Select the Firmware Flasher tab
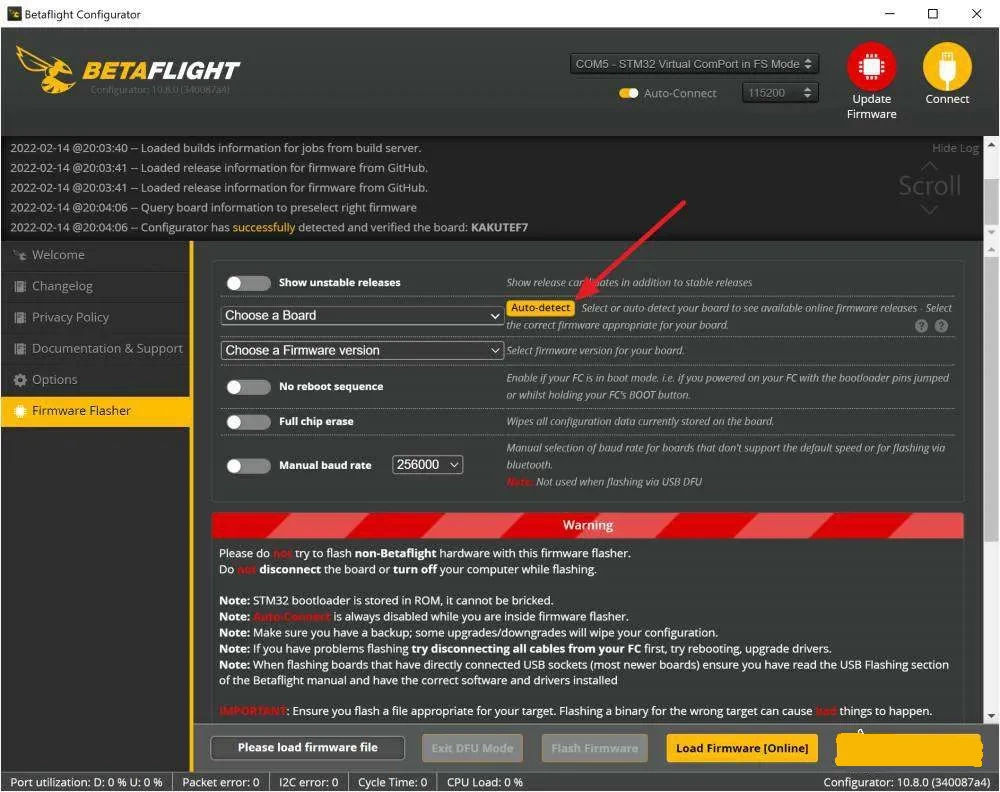The height and width of the screenshot is (792, 1000). coord(96,411)
